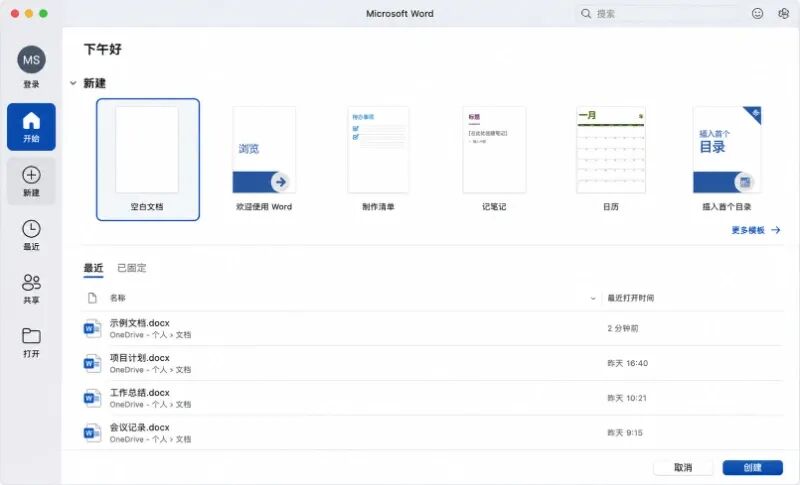Click the 昨天 16:40 timestamp
This screenshot has width=800, height=485.
coord(628,363)
